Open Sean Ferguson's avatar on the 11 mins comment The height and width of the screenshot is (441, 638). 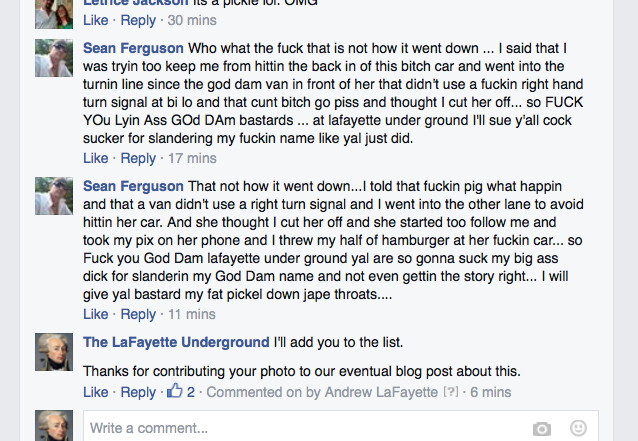(x=54, y=196)
